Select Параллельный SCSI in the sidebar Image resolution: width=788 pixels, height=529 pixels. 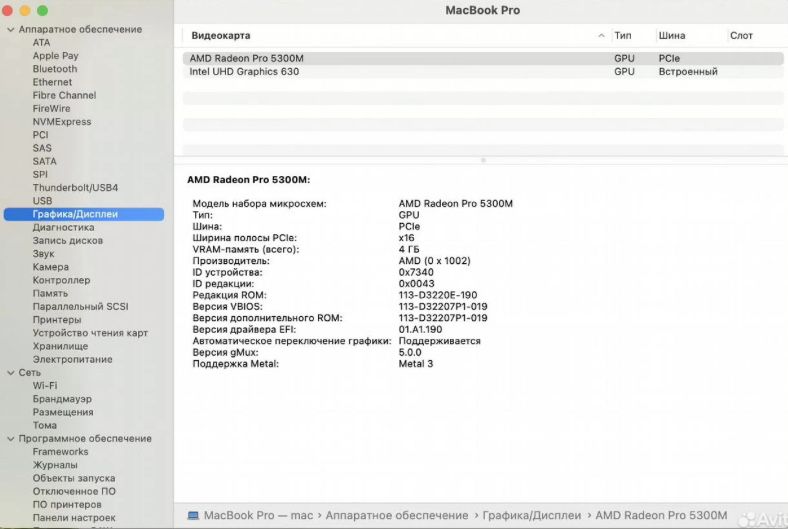80,306
